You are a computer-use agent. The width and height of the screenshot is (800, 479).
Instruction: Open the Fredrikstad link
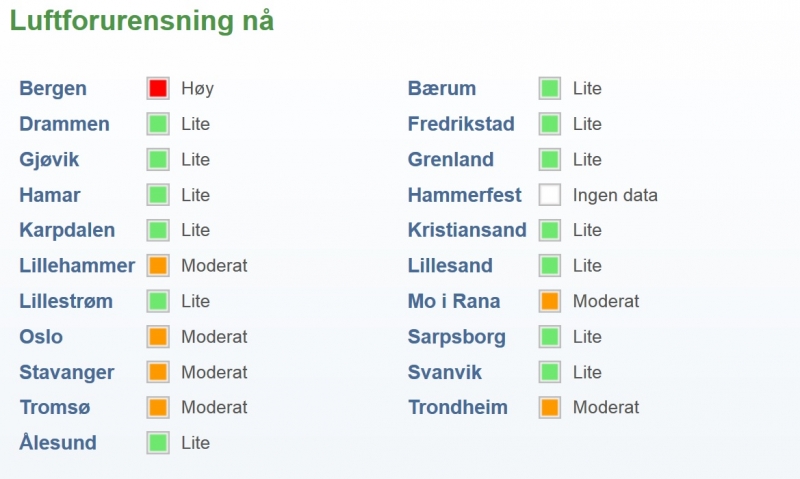(461, 124)
